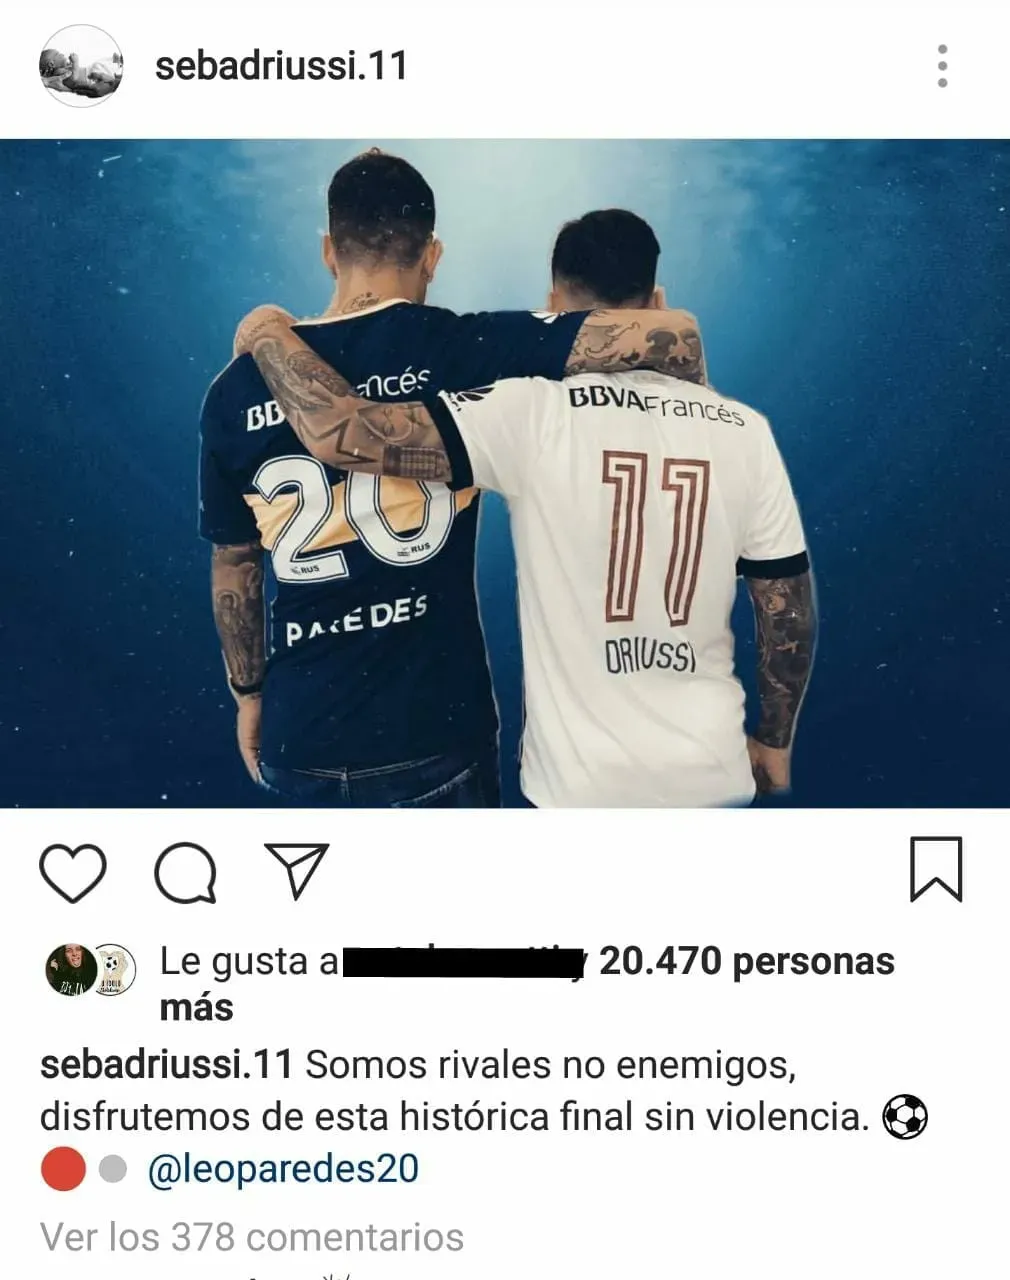This screenshot has width=1010, height=1280.
Task: Open the three-dot post options menu
Action: pyautogui.click(x=942, y=66)
